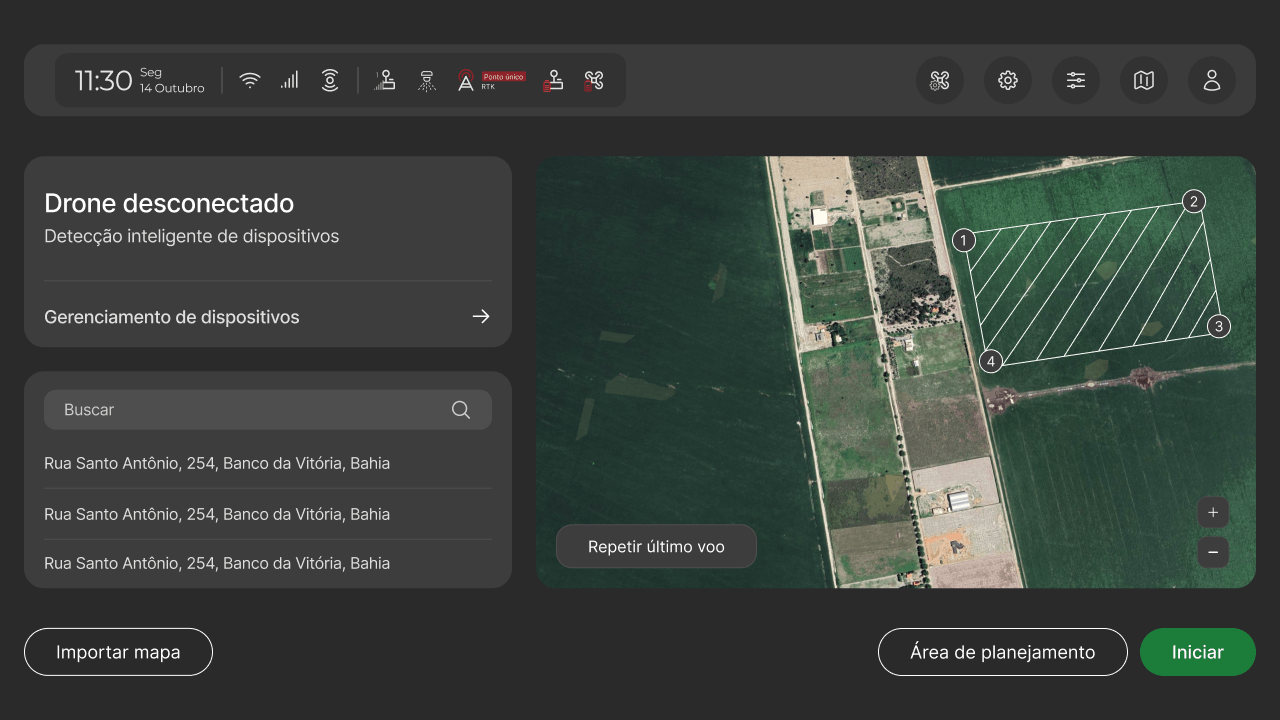Open settings with the gear button

point(1008,80)
